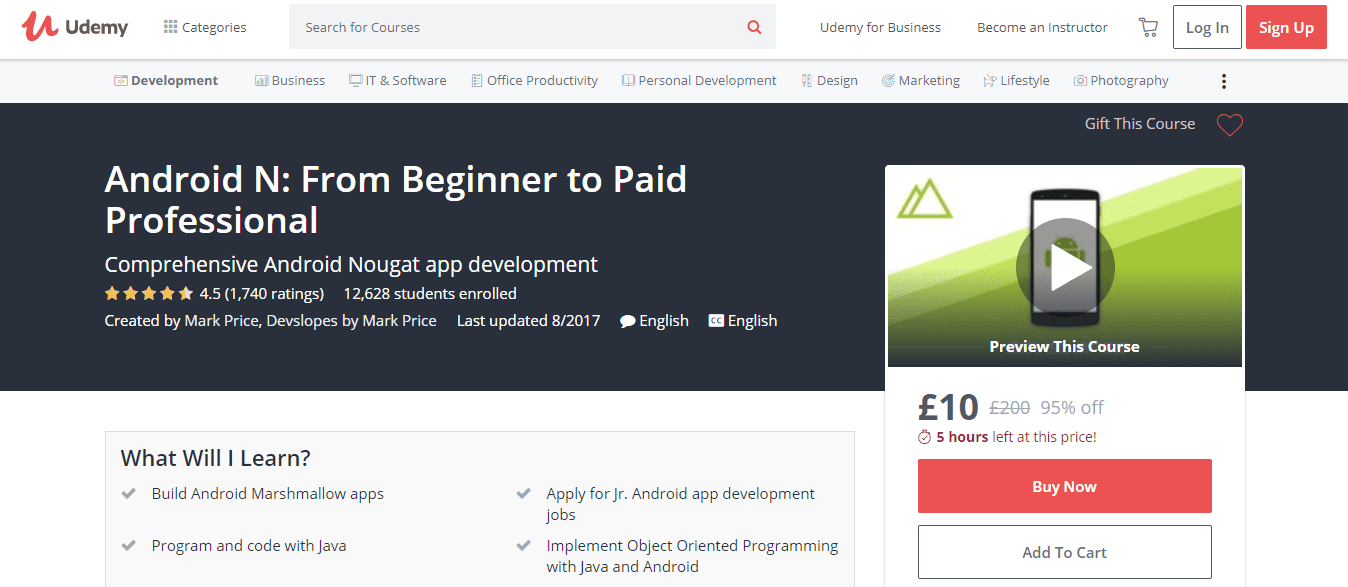1348x587 pixels.
Task: Open the shopping cart icon
Action: [x=1148, y=27]
